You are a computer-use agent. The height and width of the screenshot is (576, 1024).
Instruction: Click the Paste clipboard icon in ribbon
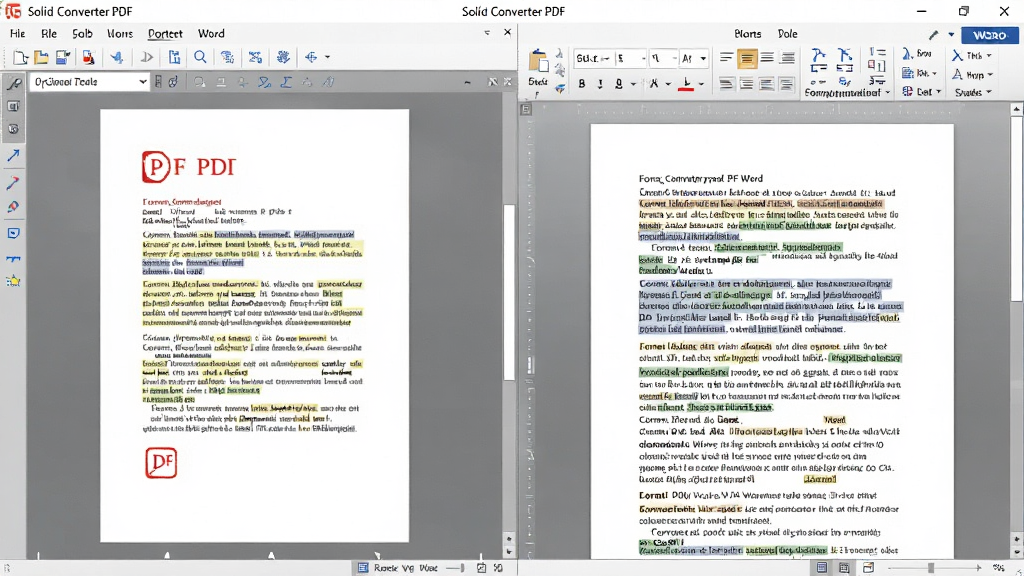click(x=538, y=61)
